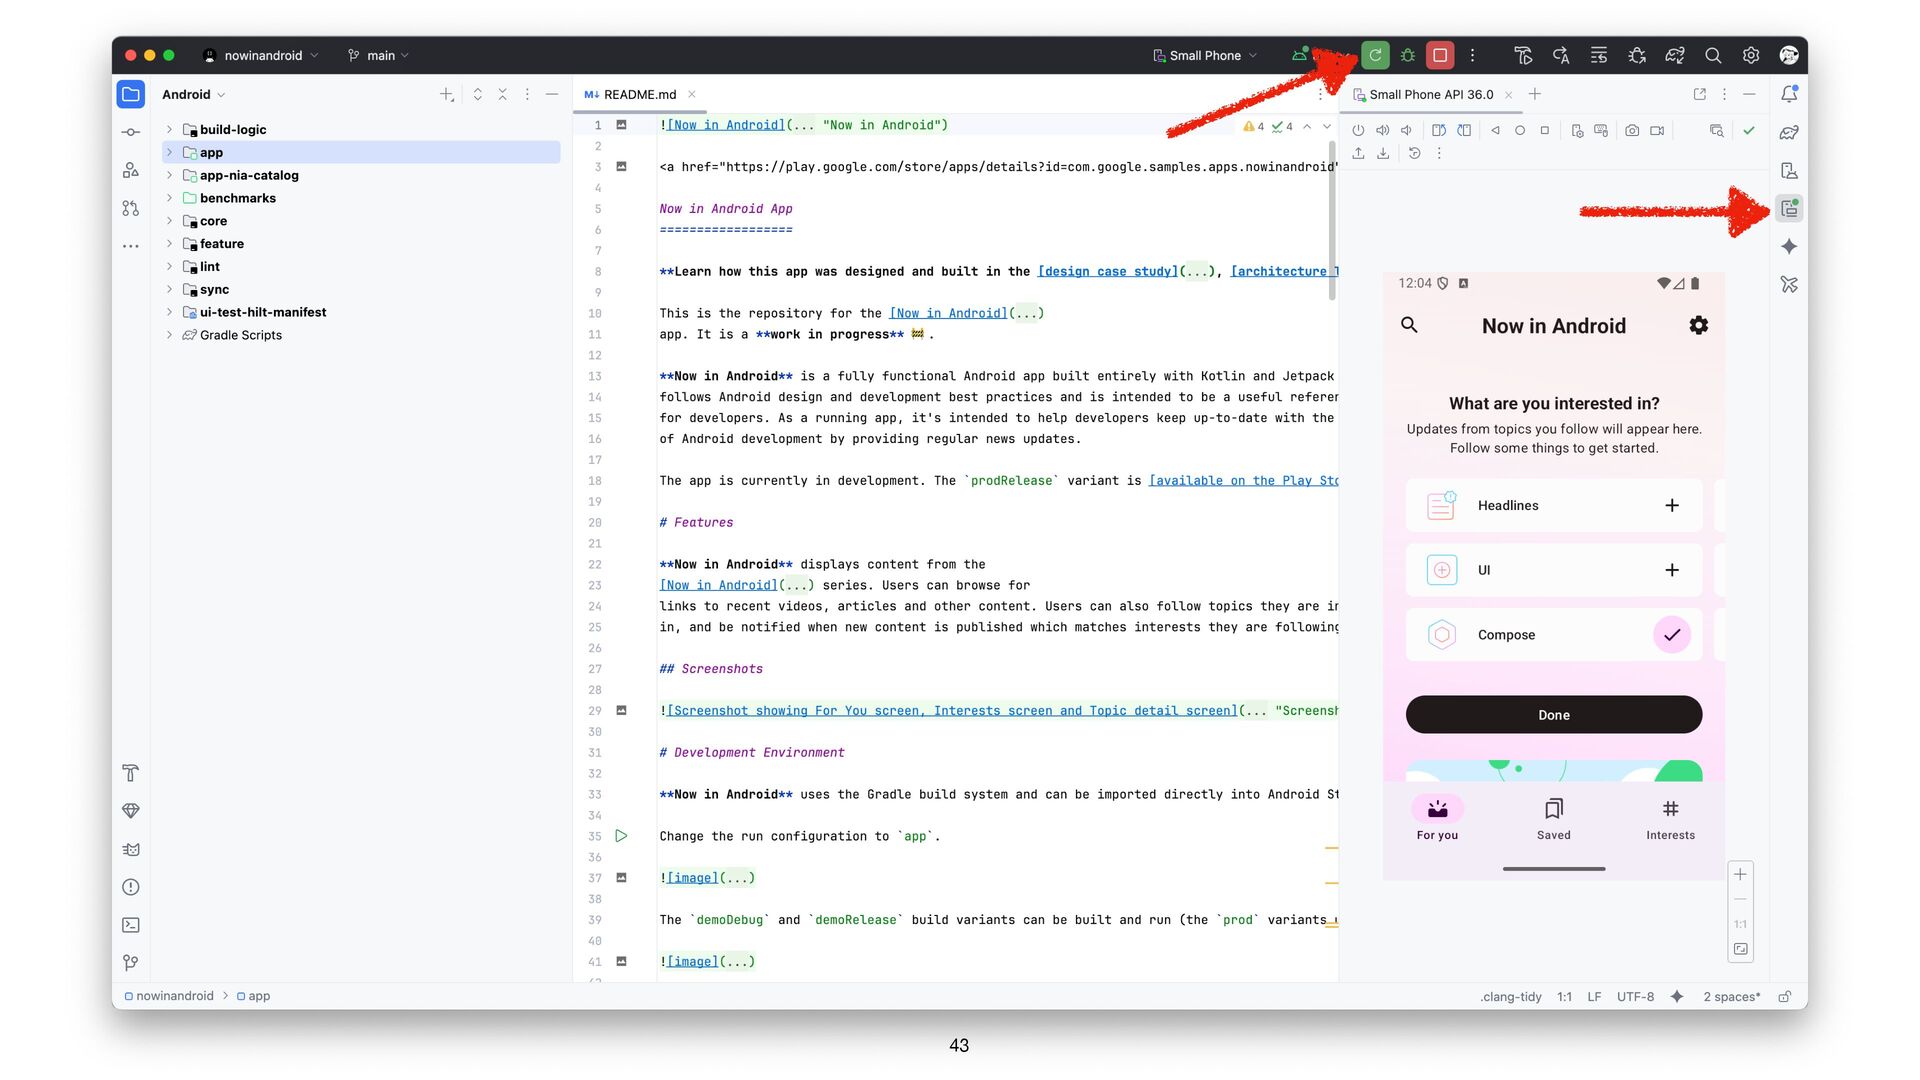Open the Commit tool window icon
This screenshot has width=1920, height=1080.
pyautogui.click(x=131, y=132)
